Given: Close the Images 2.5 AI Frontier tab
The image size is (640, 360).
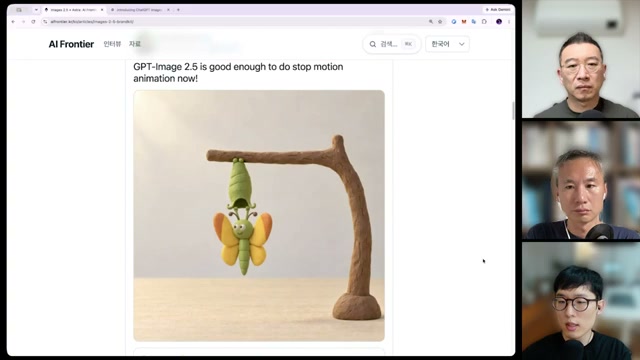Looking at the screenshot, I should (102, 10).
